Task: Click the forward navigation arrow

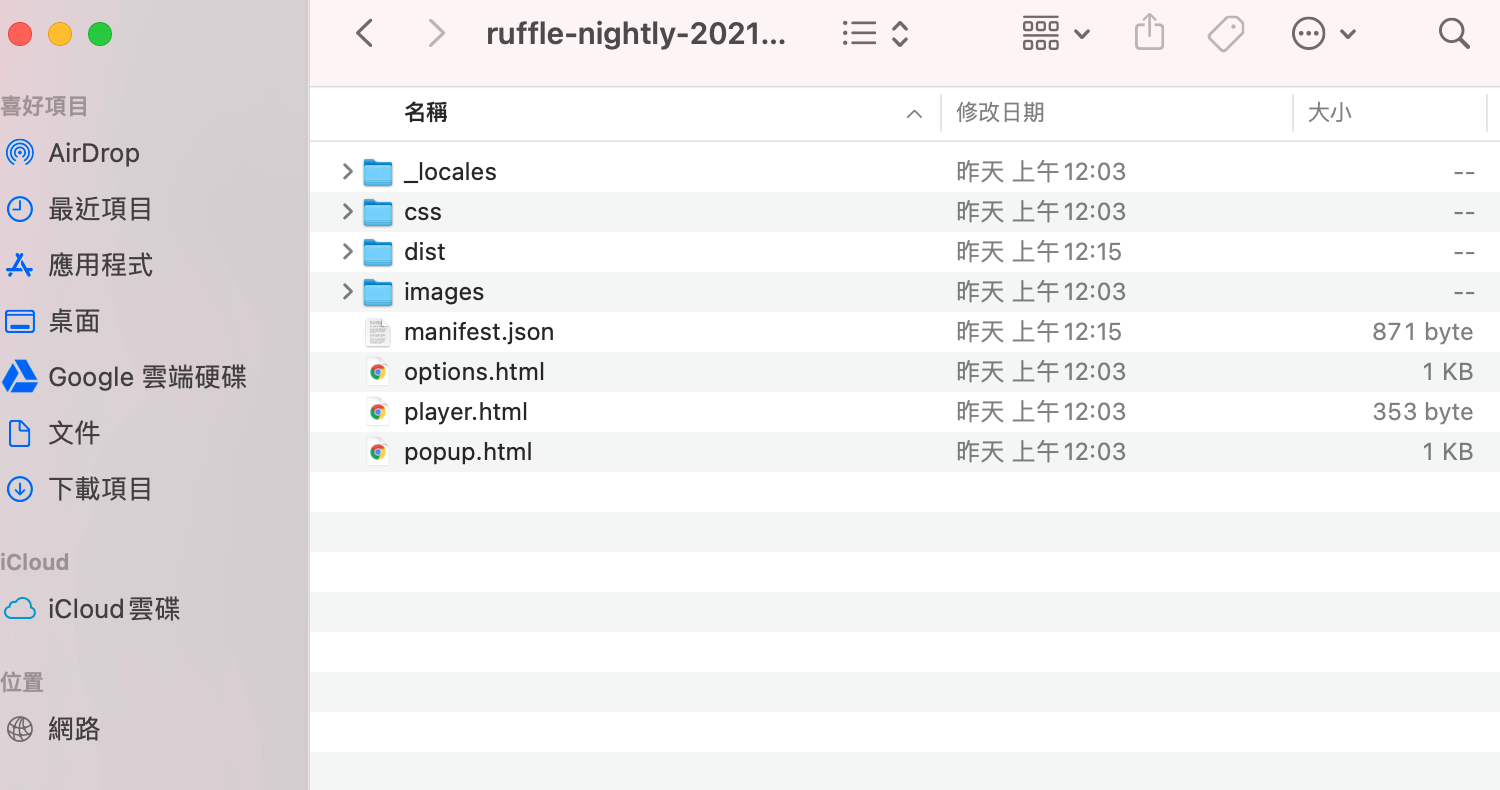Action: (x=436, y=34)
